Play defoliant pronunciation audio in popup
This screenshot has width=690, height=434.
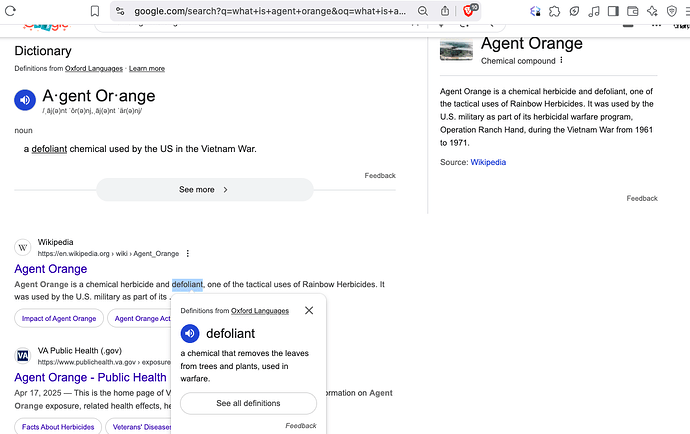[190, 334]
